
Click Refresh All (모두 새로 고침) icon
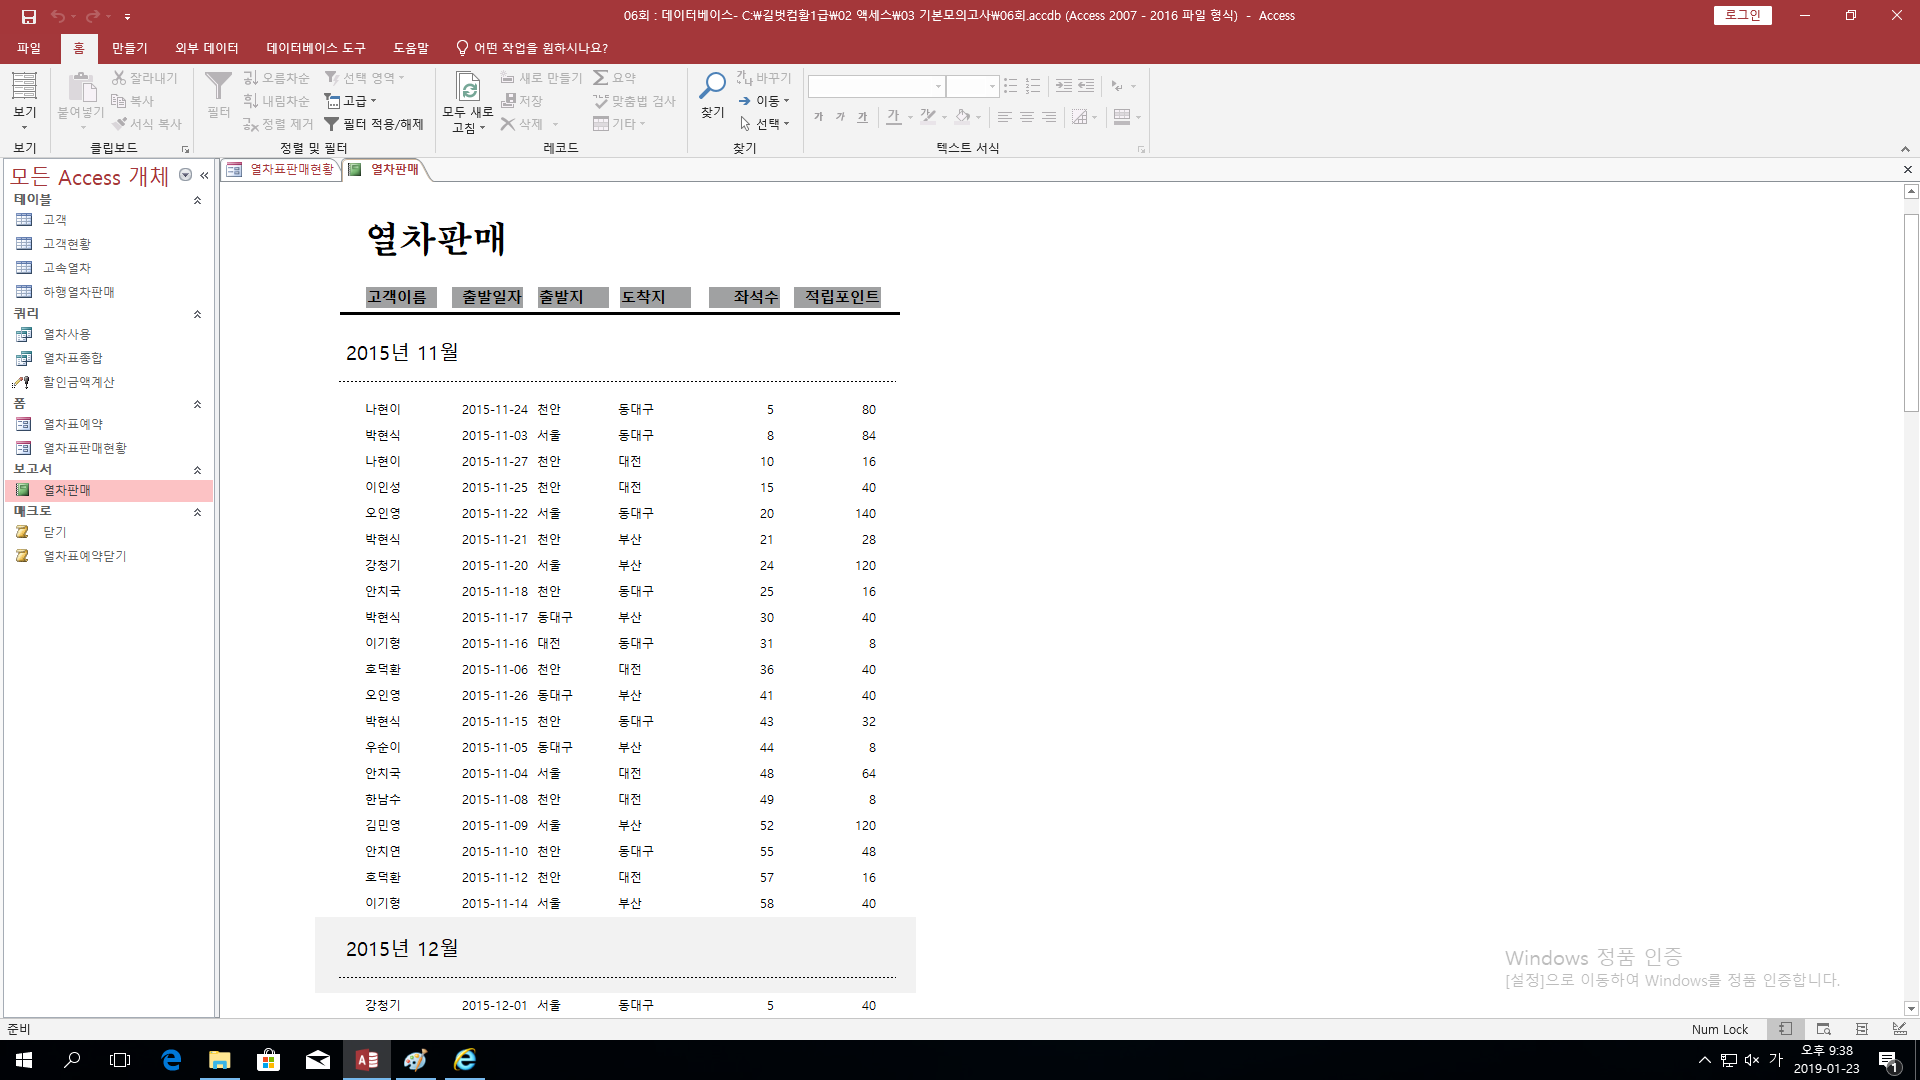468,88
